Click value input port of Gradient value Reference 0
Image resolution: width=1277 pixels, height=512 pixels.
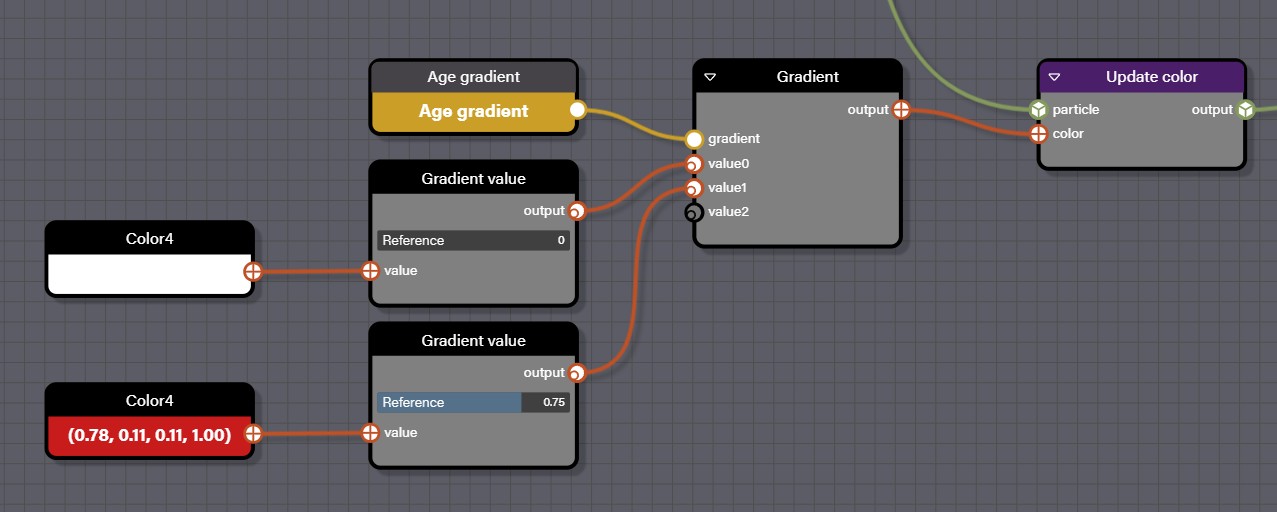pyautogui.click(x=370, y=270)
